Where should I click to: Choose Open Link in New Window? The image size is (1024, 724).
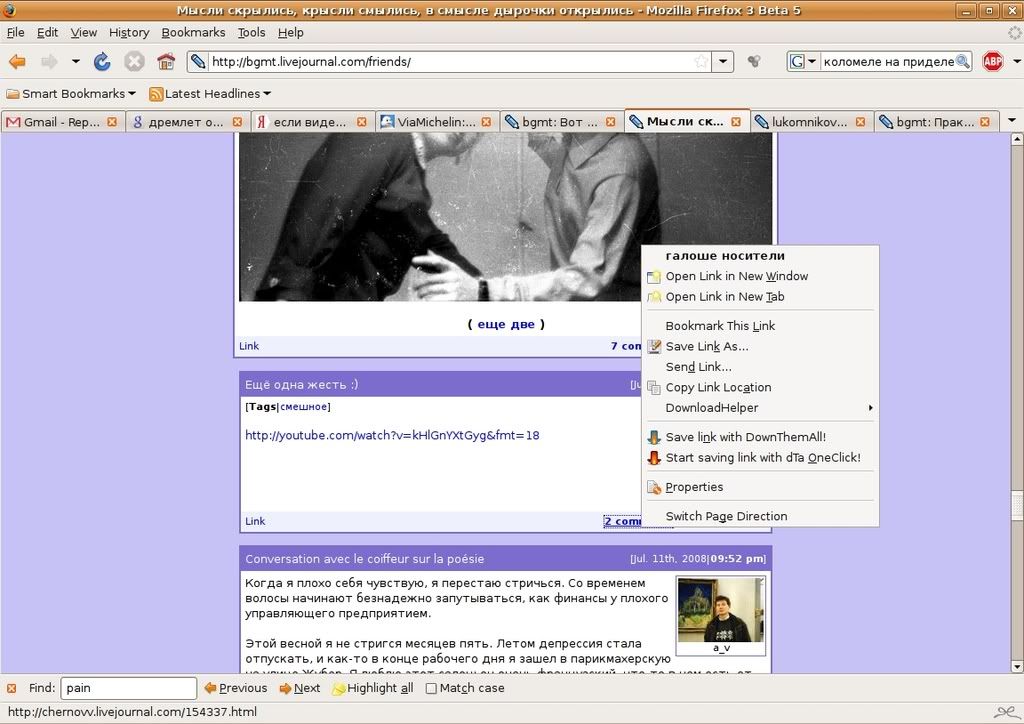tap(760, 276)
